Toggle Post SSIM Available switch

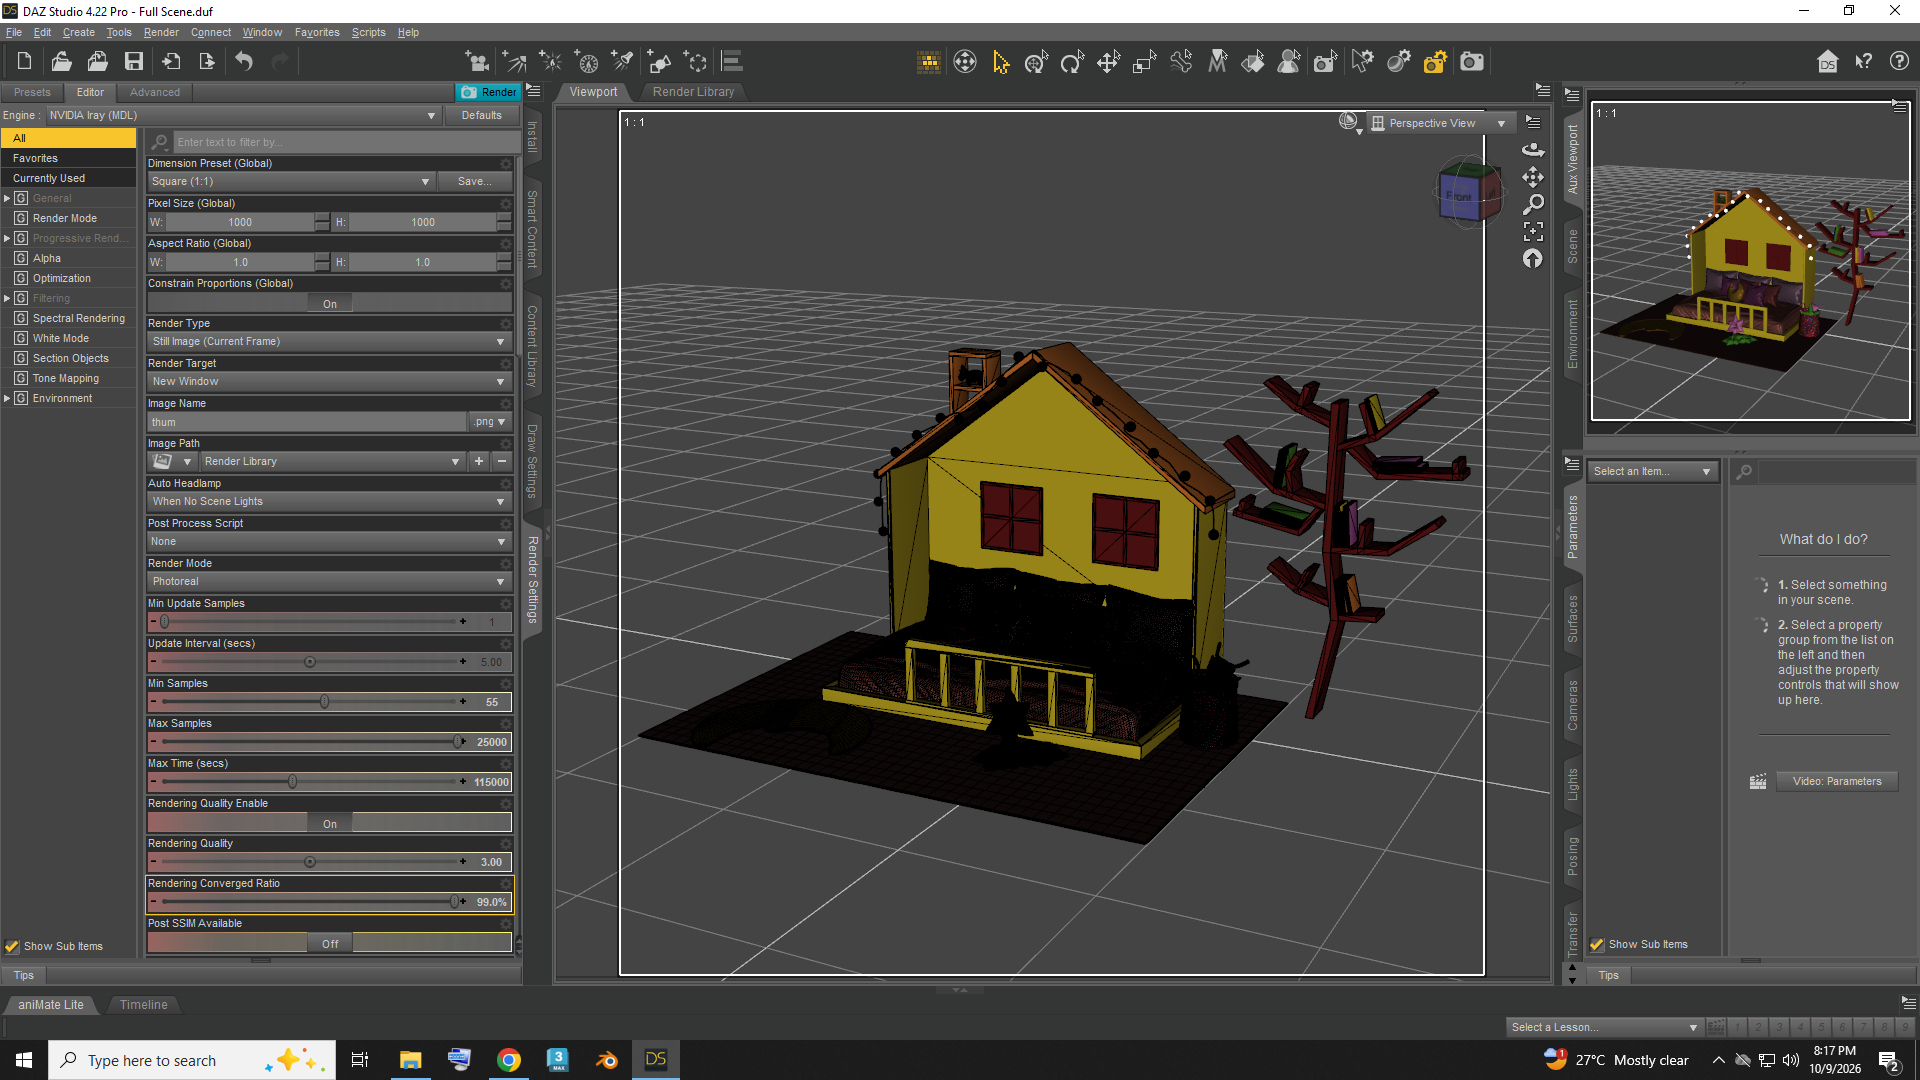tap(330, 944)
